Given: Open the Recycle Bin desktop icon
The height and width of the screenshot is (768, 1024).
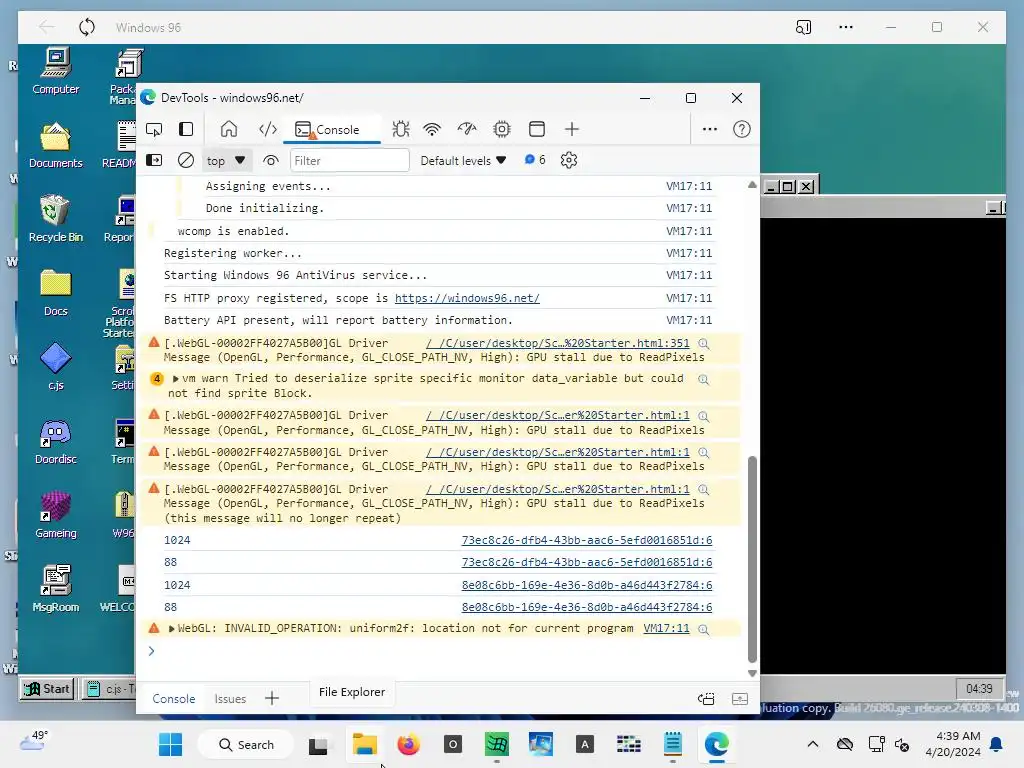Looking at the screenshot, I should click(x=56, y=219).
